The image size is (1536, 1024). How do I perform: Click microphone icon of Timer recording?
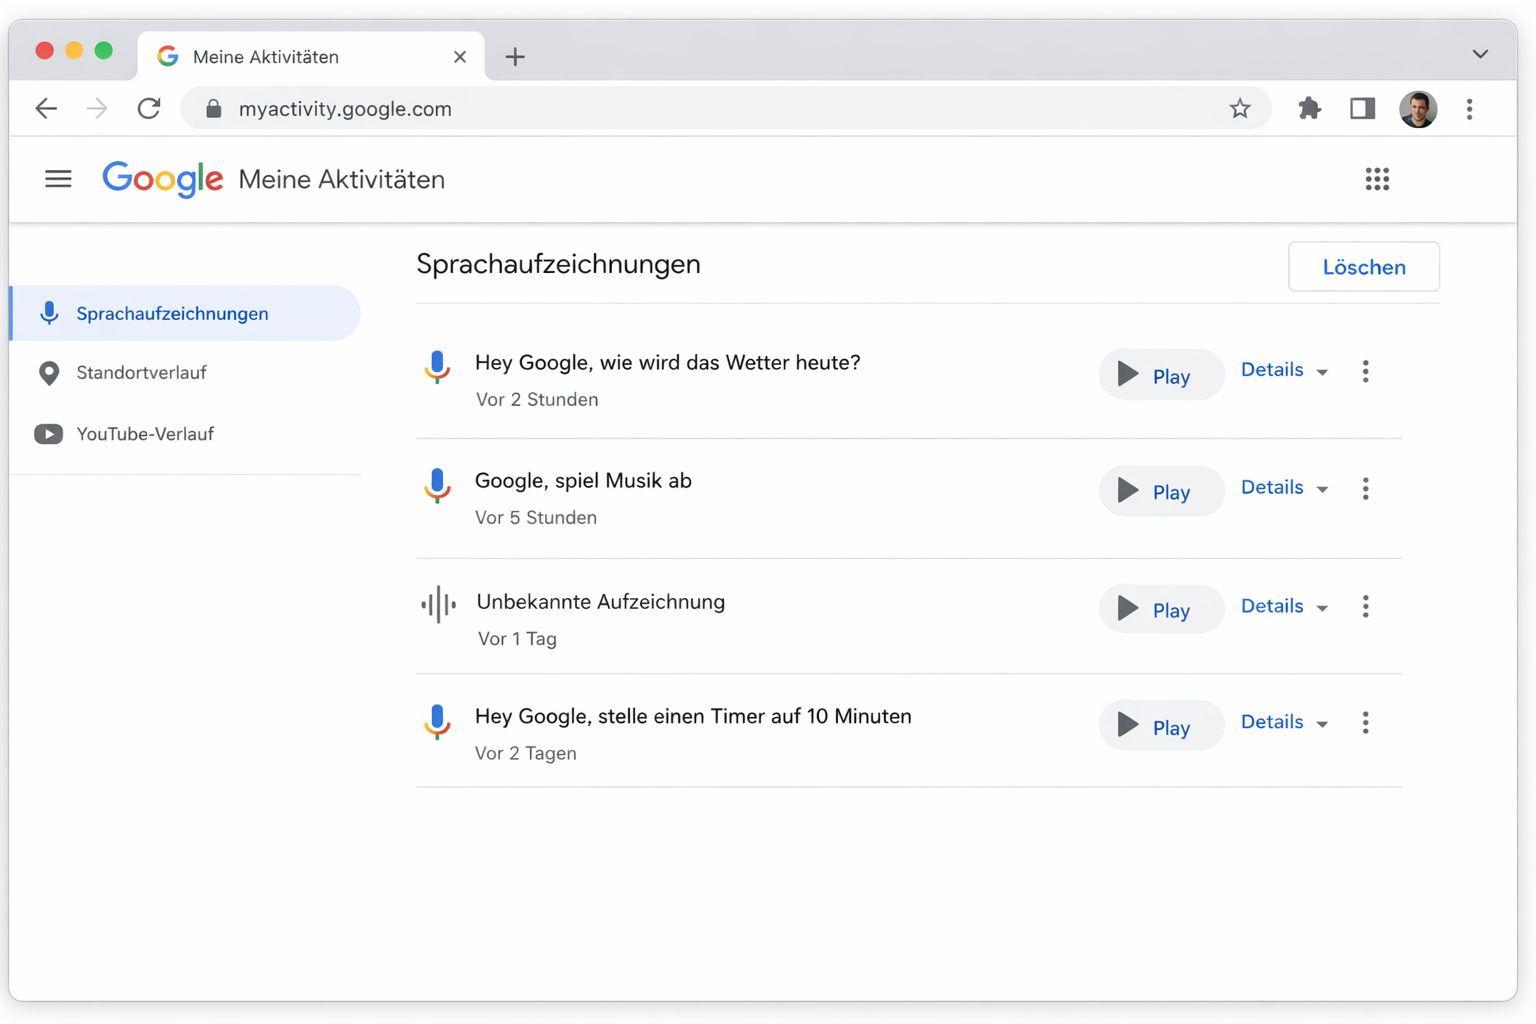(437, 721)
